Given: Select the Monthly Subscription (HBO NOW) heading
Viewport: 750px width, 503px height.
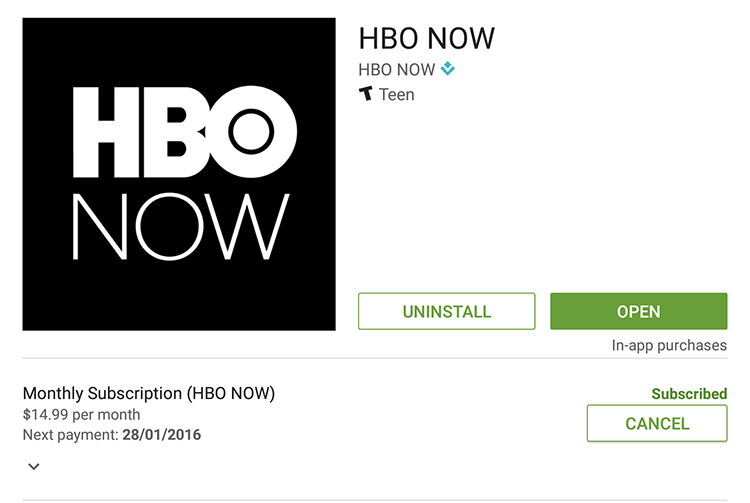Looking at the screenshot, I should 149,393.
